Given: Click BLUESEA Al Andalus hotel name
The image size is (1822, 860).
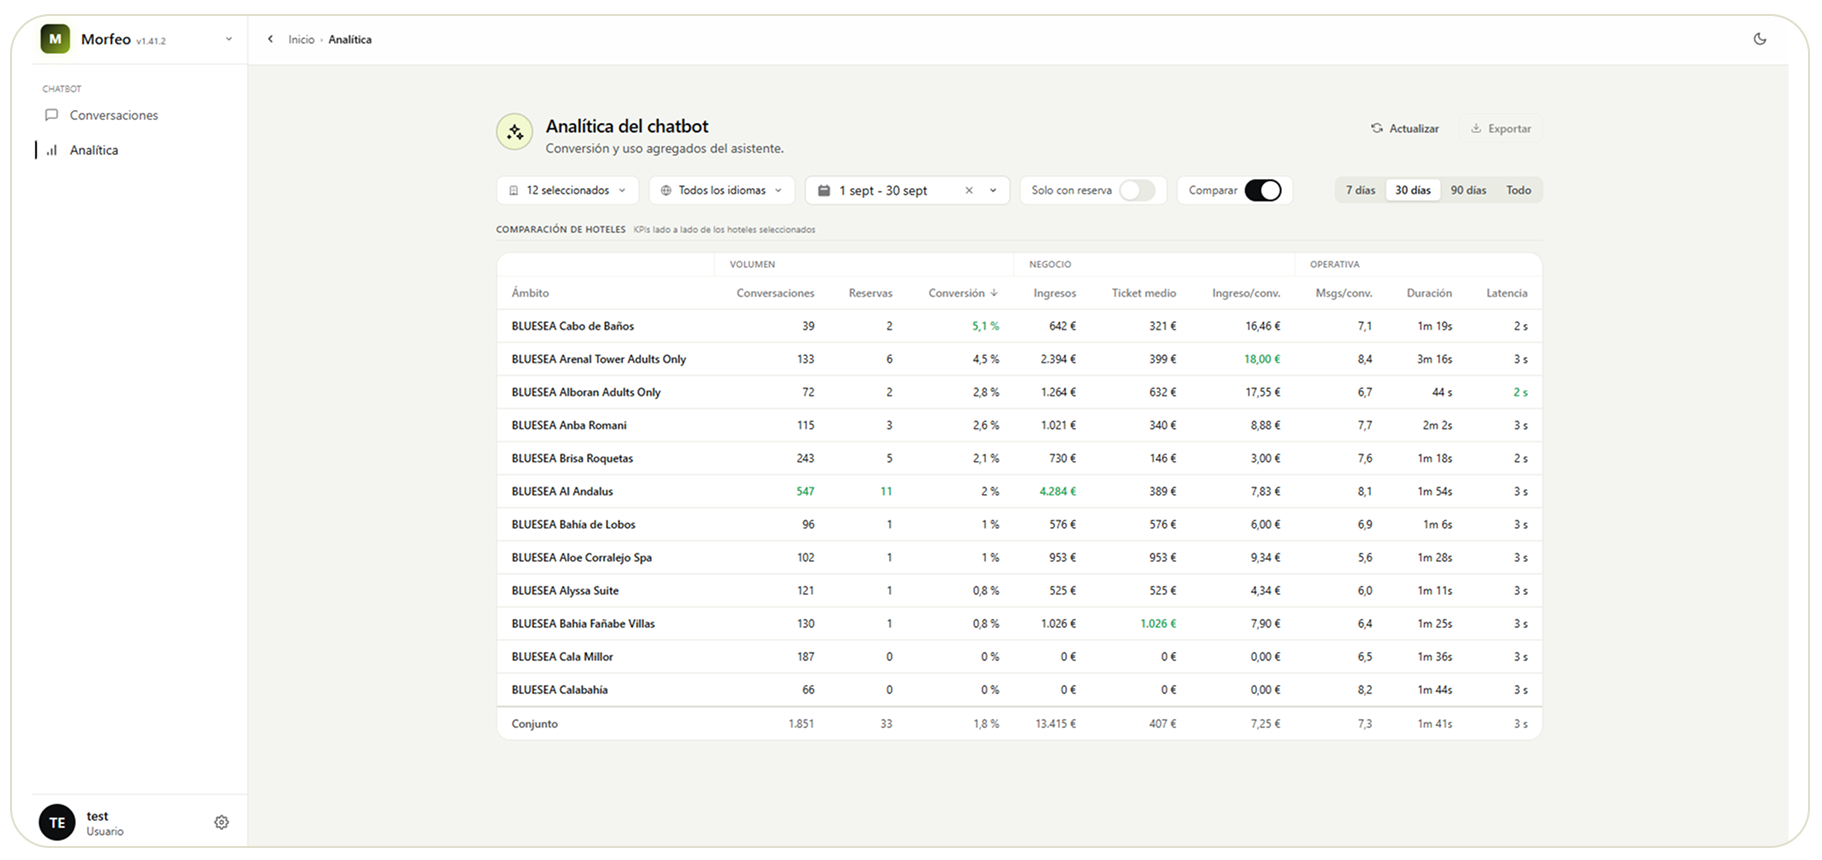Looking at the screenshot, I should pos(562,491).
